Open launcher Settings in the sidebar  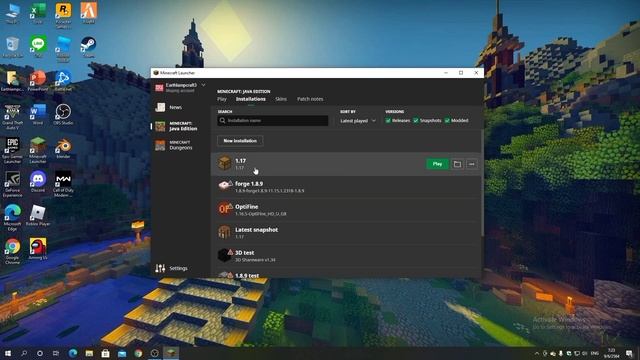pos(172,268)
